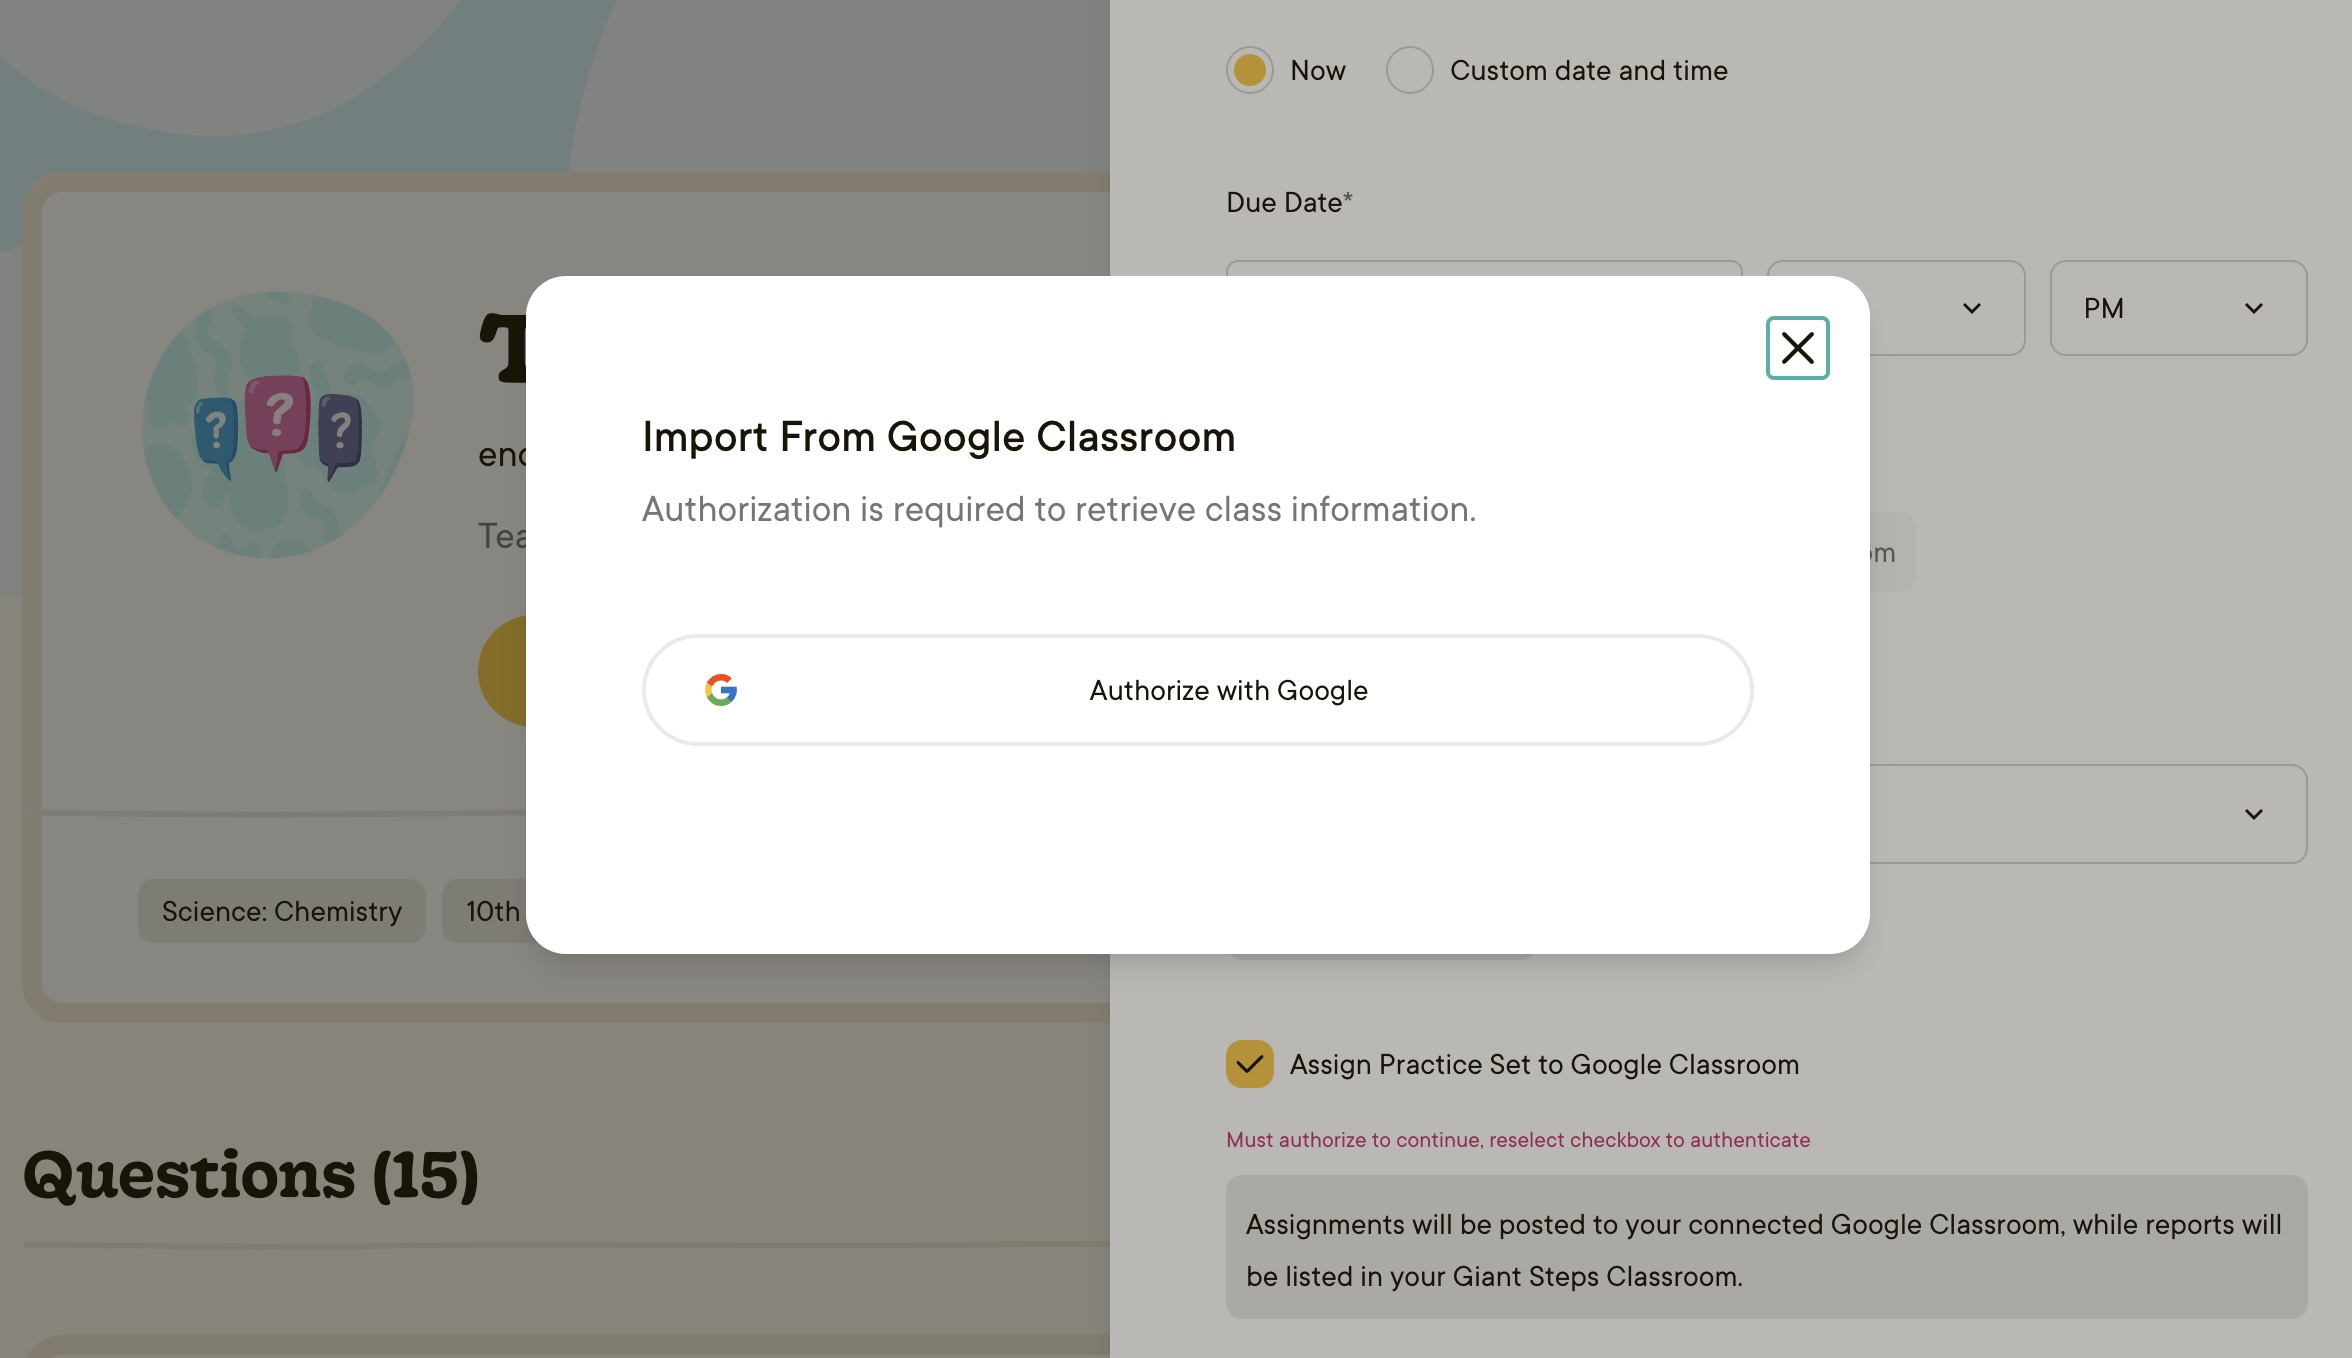
Task: Click the gold checkmark icon in the assign checkbox
Action: 1249,1064
